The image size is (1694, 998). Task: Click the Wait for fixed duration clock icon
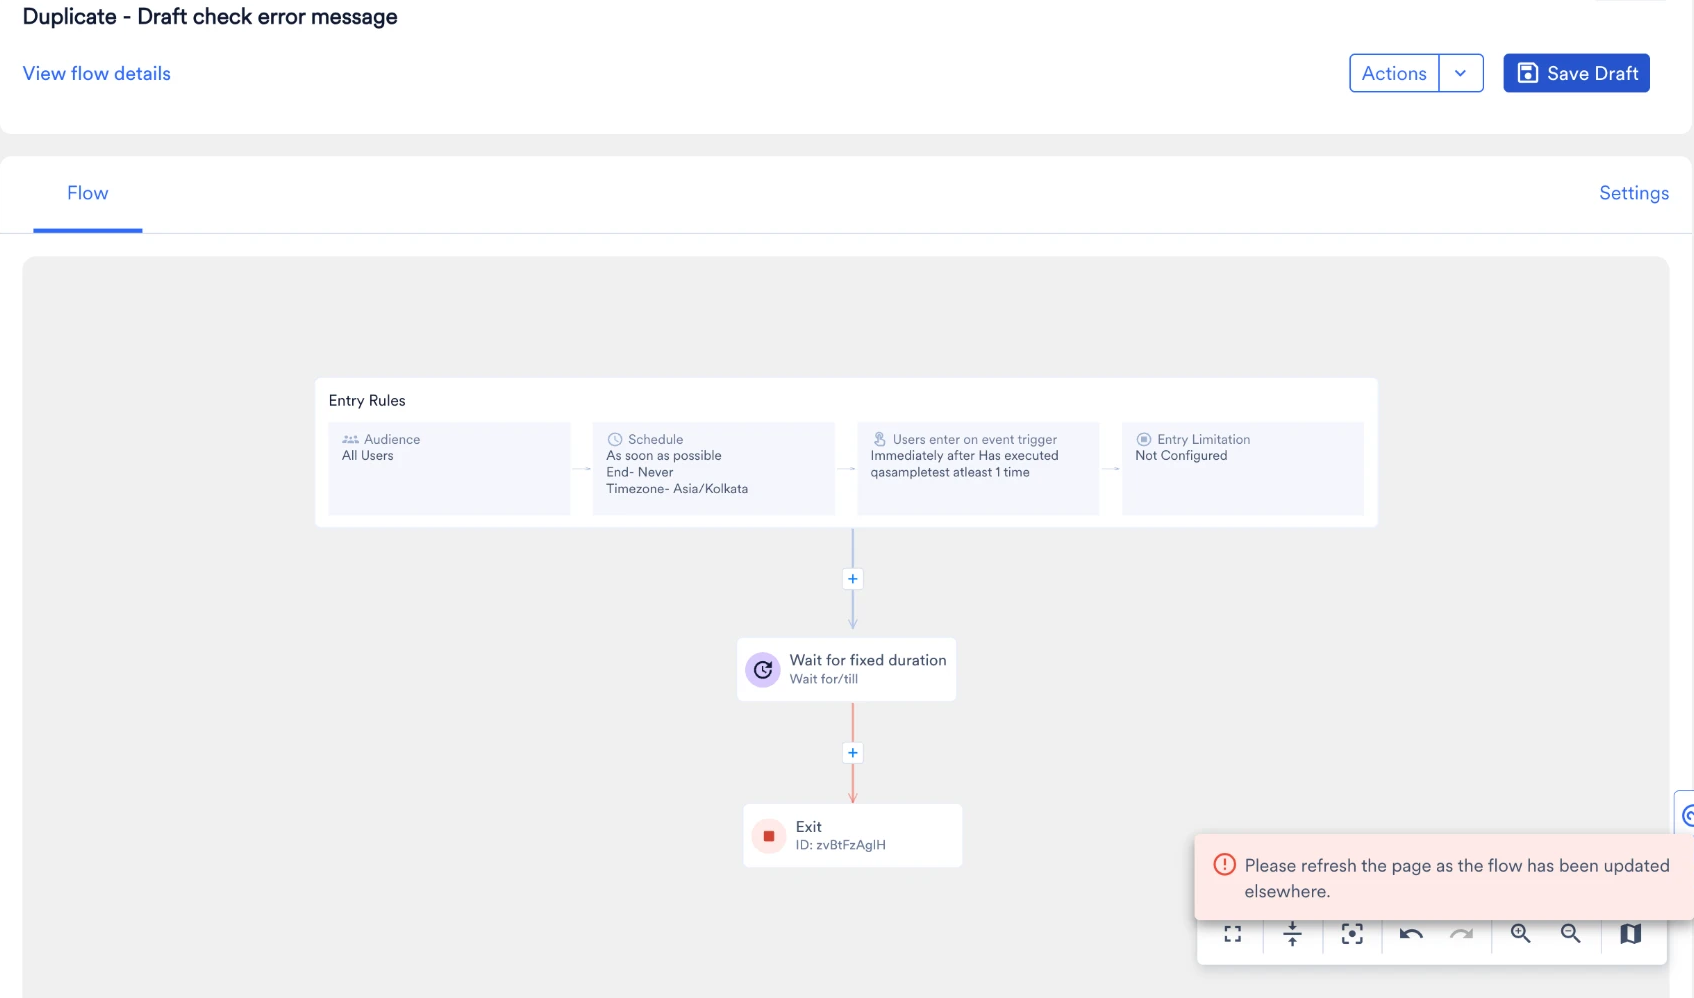[763, 669]
